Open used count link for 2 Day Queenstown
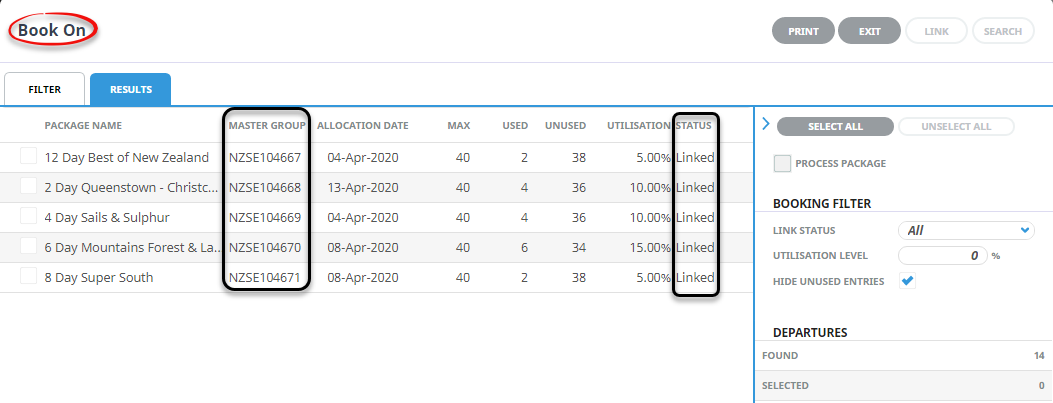The height and width of the screenshot is (403, 1053). coord(524,187)
